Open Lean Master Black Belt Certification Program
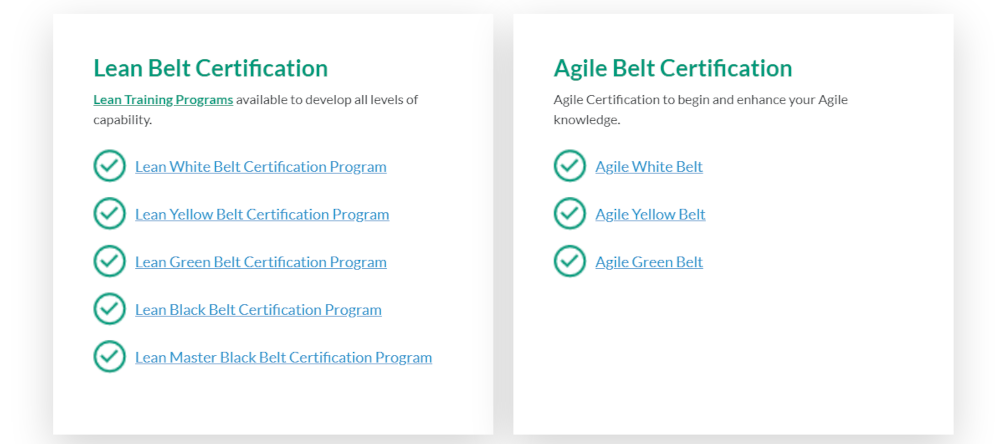1000x444 pixels. 284,357
